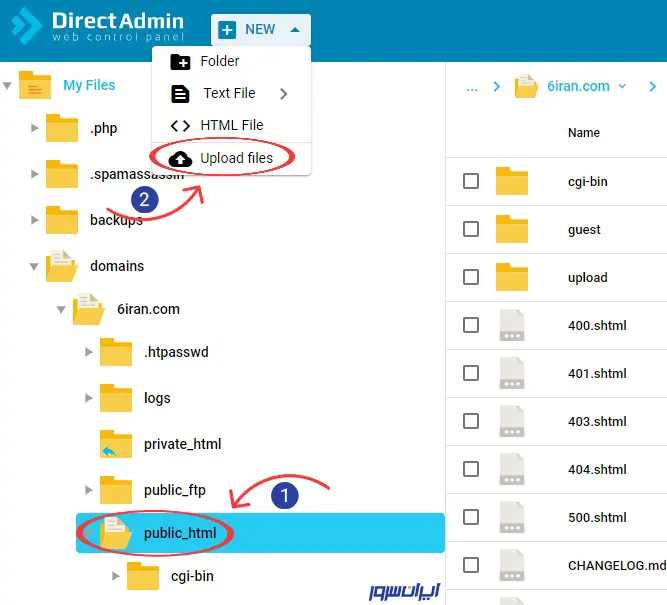Screen dimensions: 667x605
Task: Collapse the 6iran.com tree arrow
Action: 61,309
